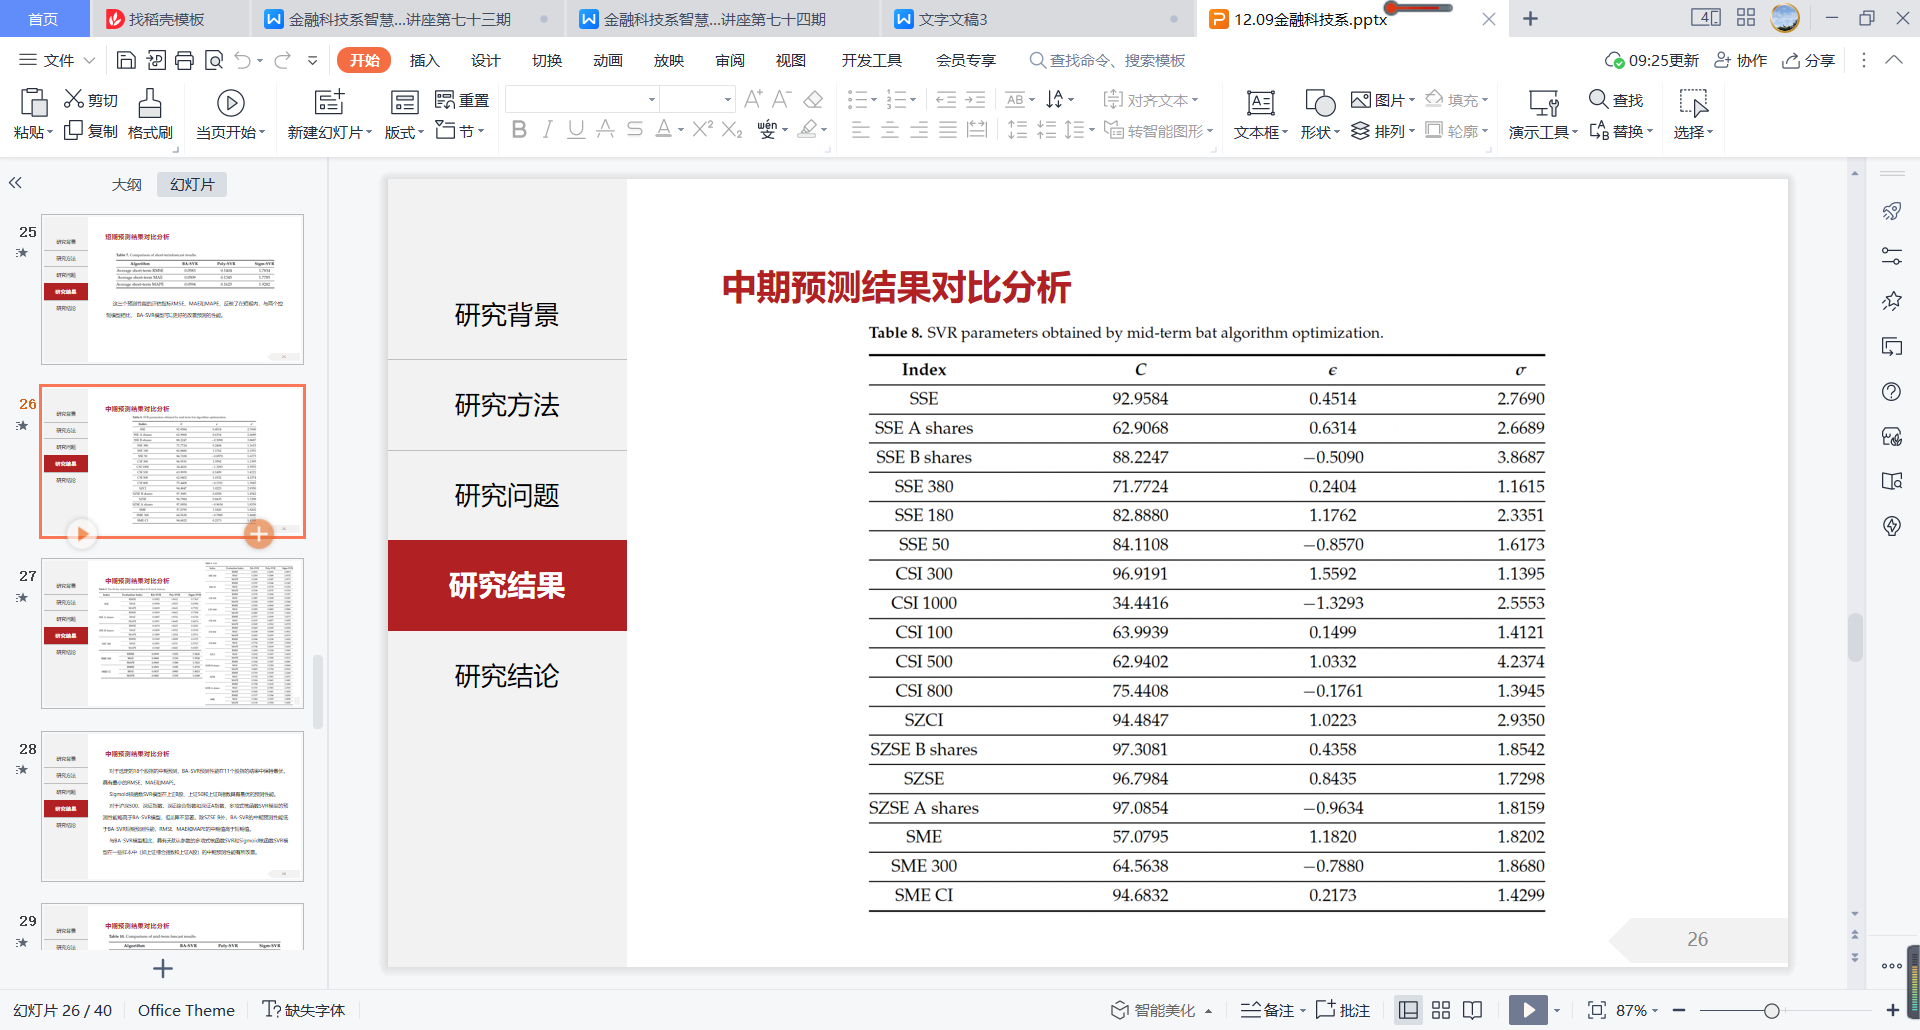This screenshot has height=1030, width=1920.
Task: Select slide 28 thumbnail
Action: point(172,806)
